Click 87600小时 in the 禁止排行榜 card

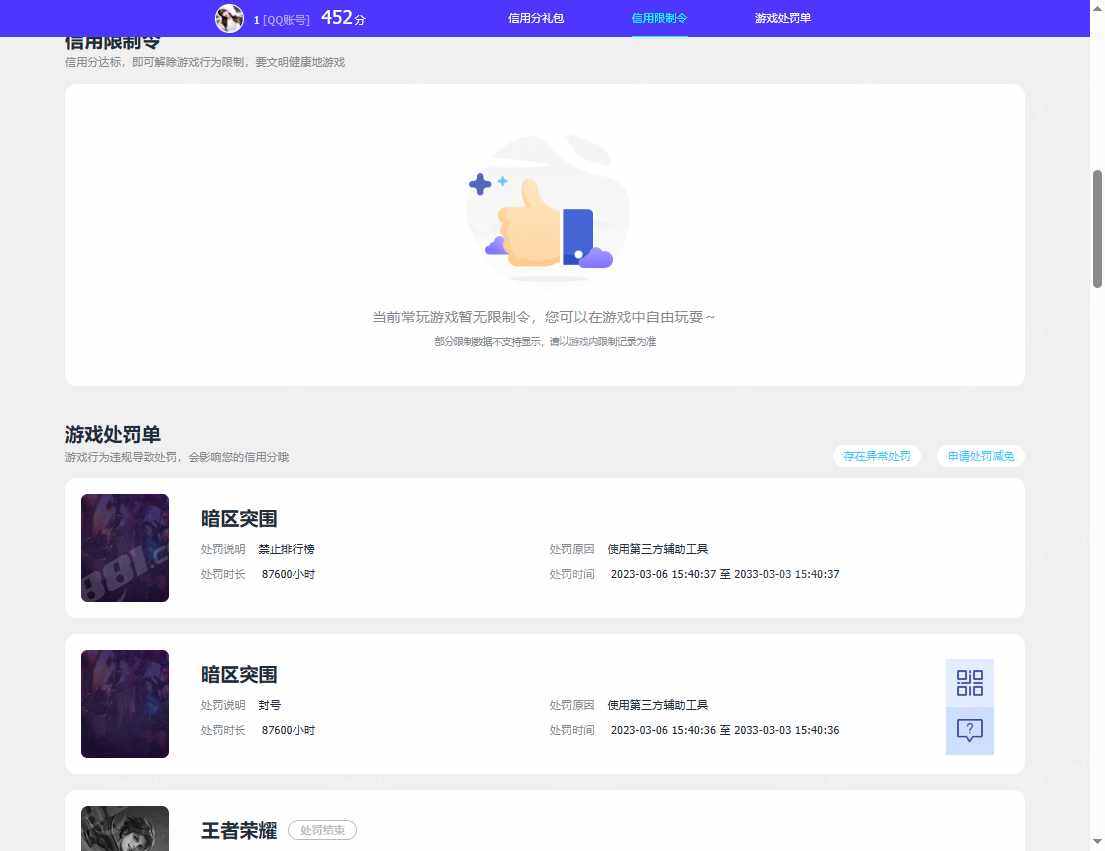pyautogui.click(x=288, y=574)
